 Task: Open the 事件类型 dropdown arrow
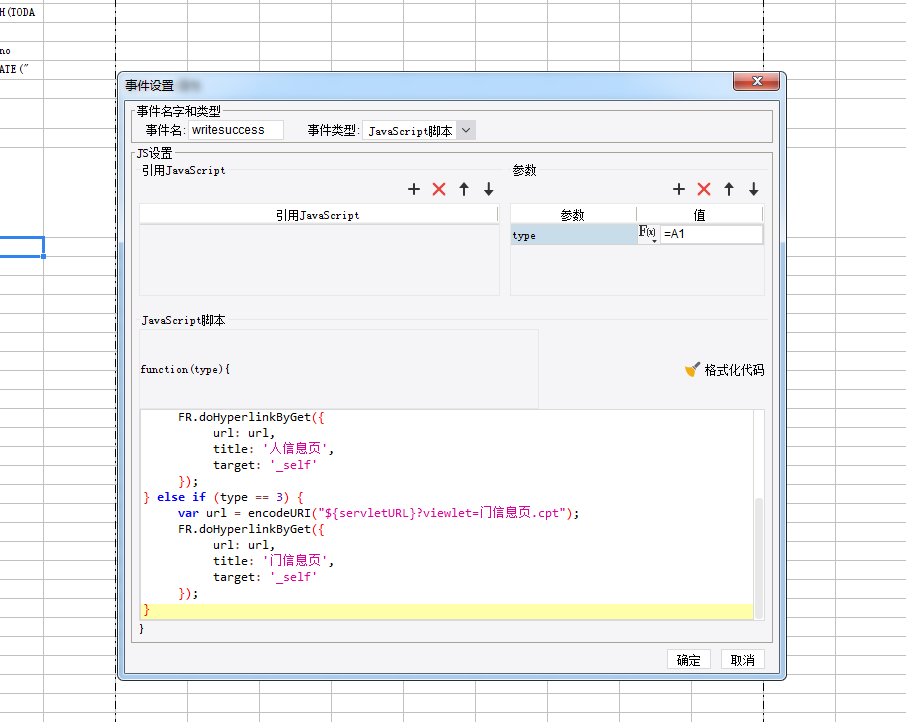click(466, 131)
